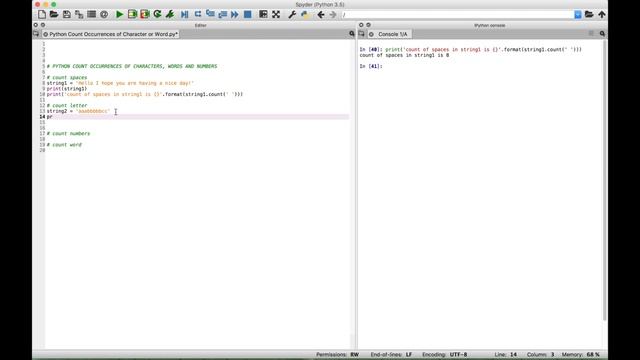This screenshot has height=360, width=640.
Task: Open working directory dropdown arrow
Action: point(578,15)
